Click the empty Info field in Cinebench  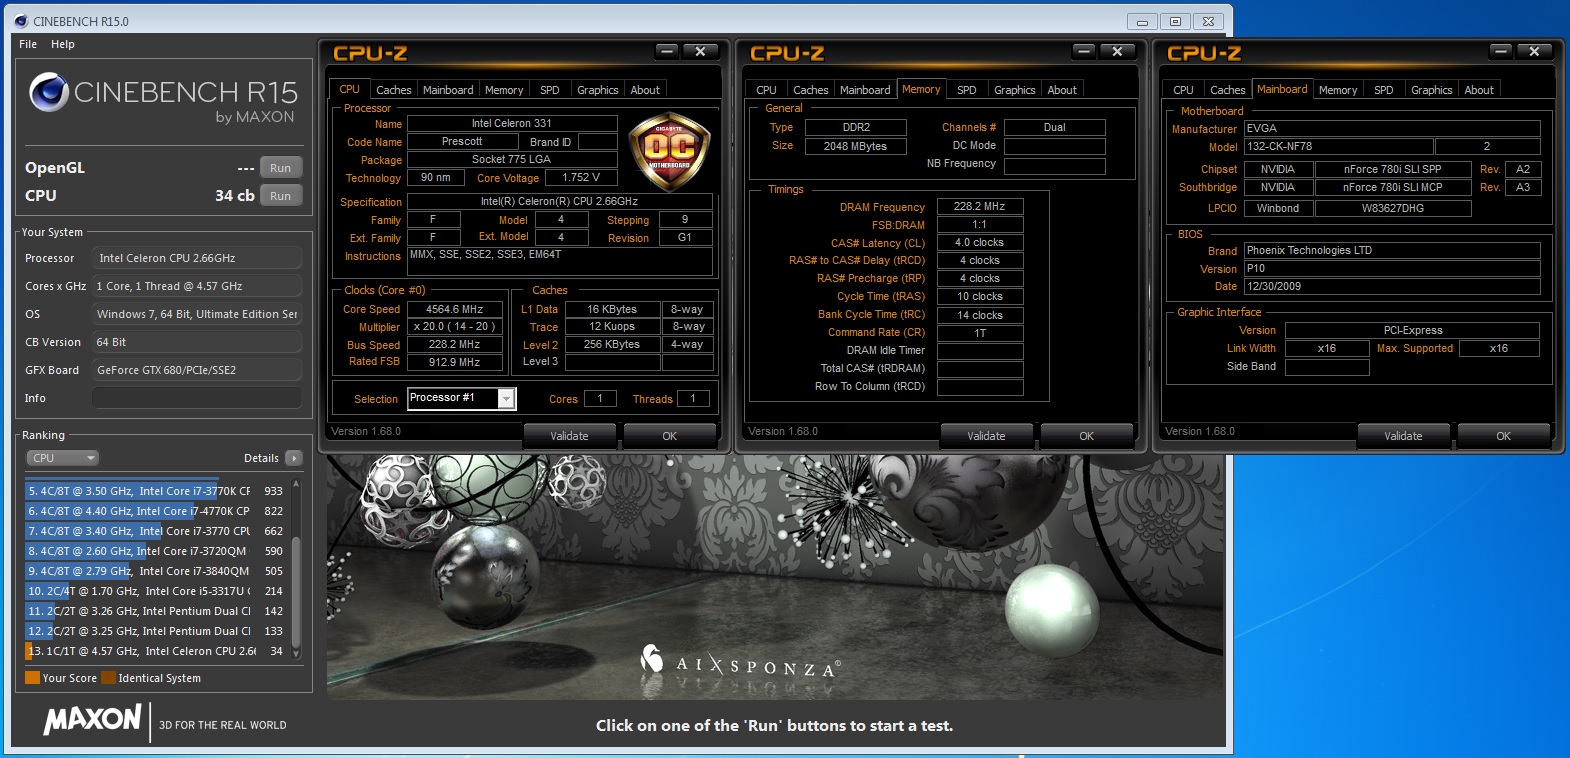tap(197, 398)
